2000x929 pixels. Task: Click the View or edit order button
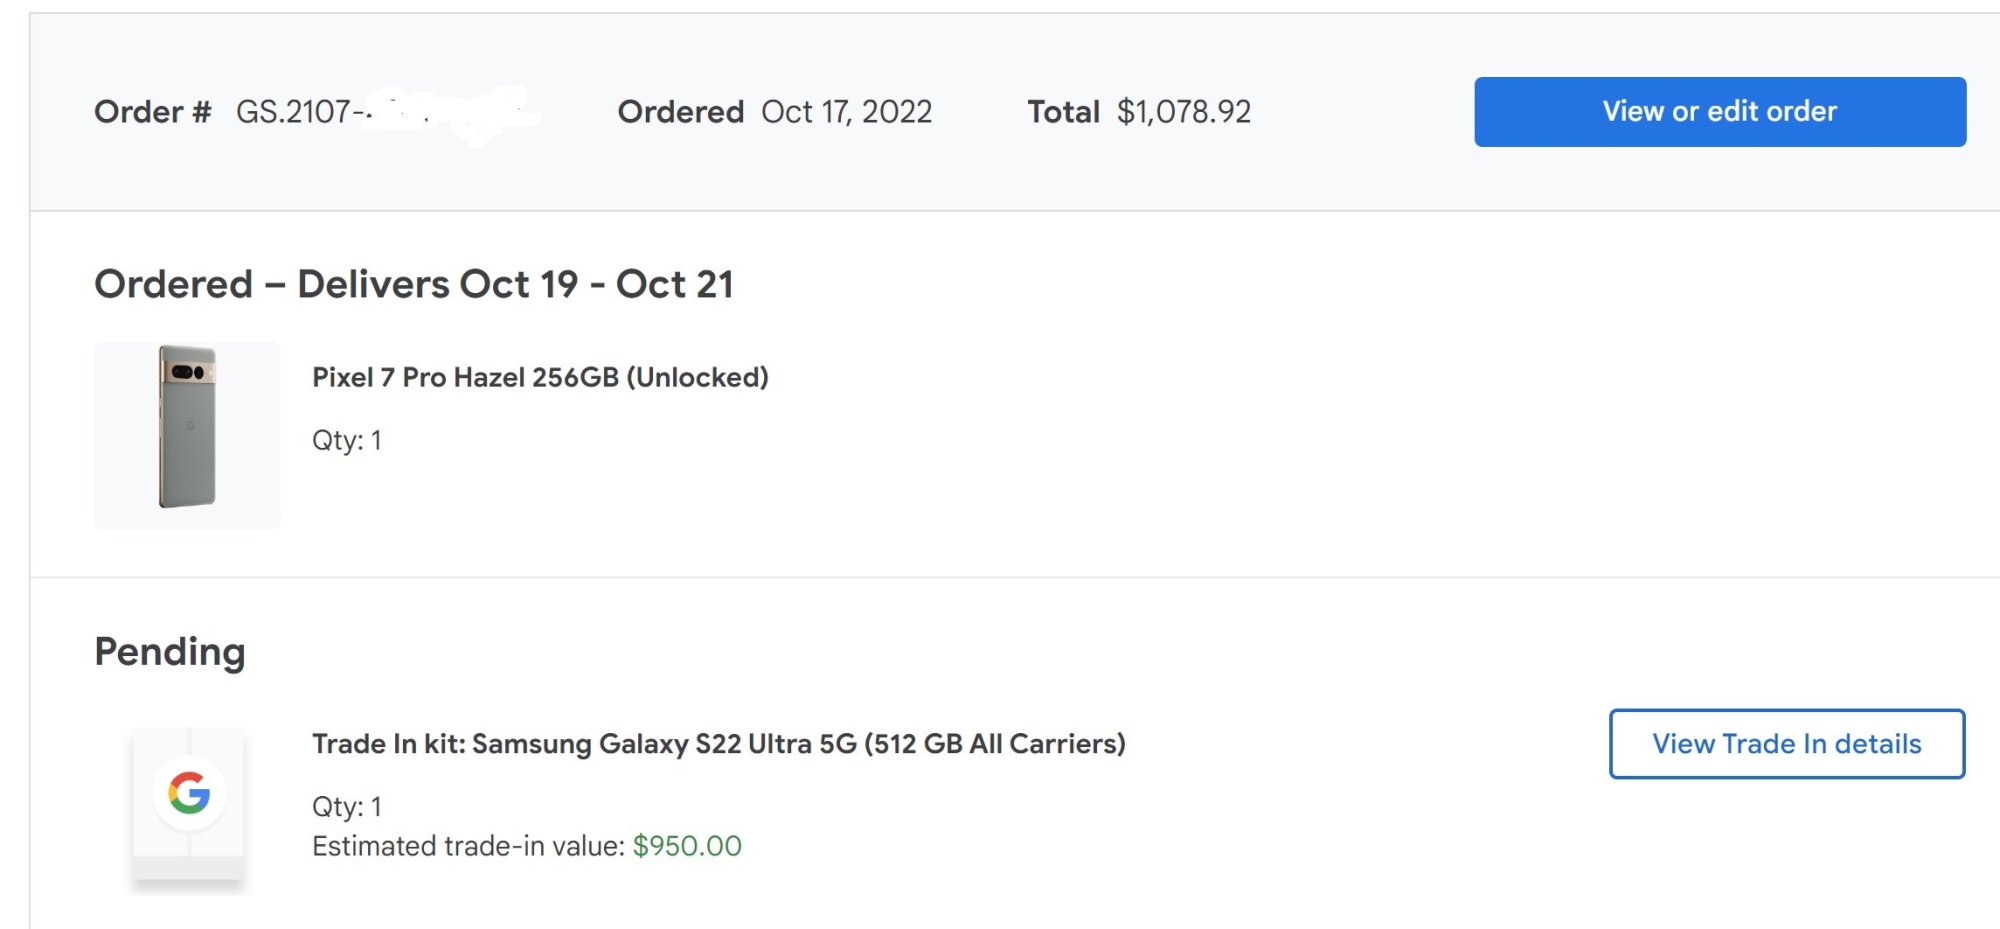click(1719, 112)
